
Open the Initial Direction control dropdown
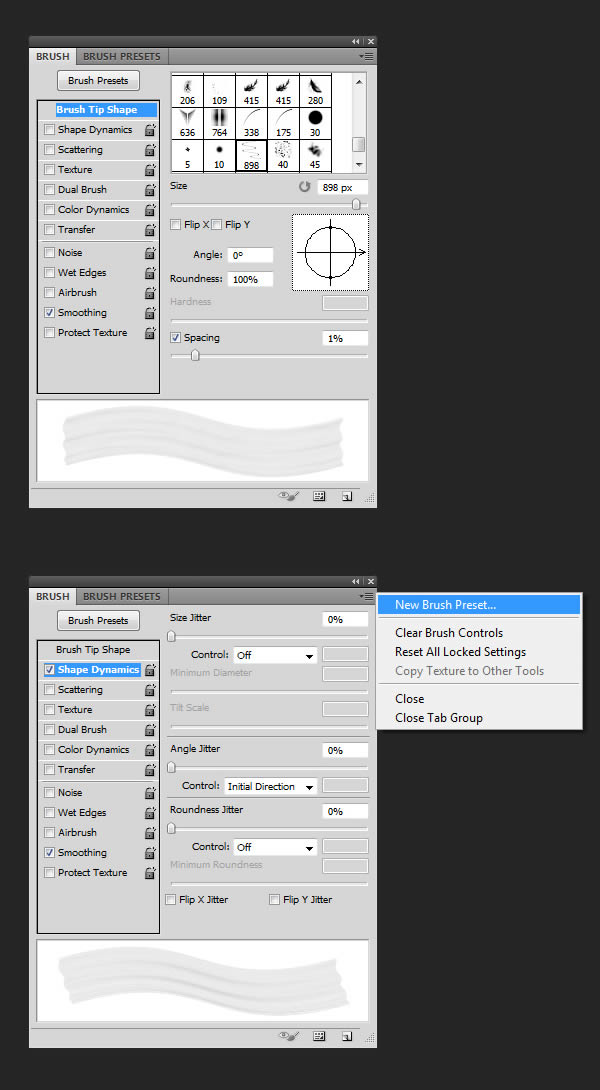click(x=271, y=787)
